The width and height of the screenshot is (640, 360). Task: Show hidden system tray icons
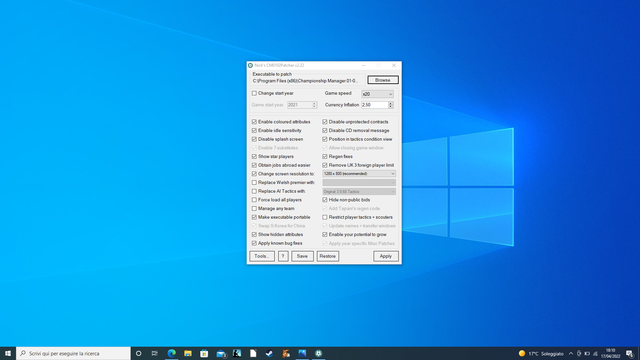571,353
